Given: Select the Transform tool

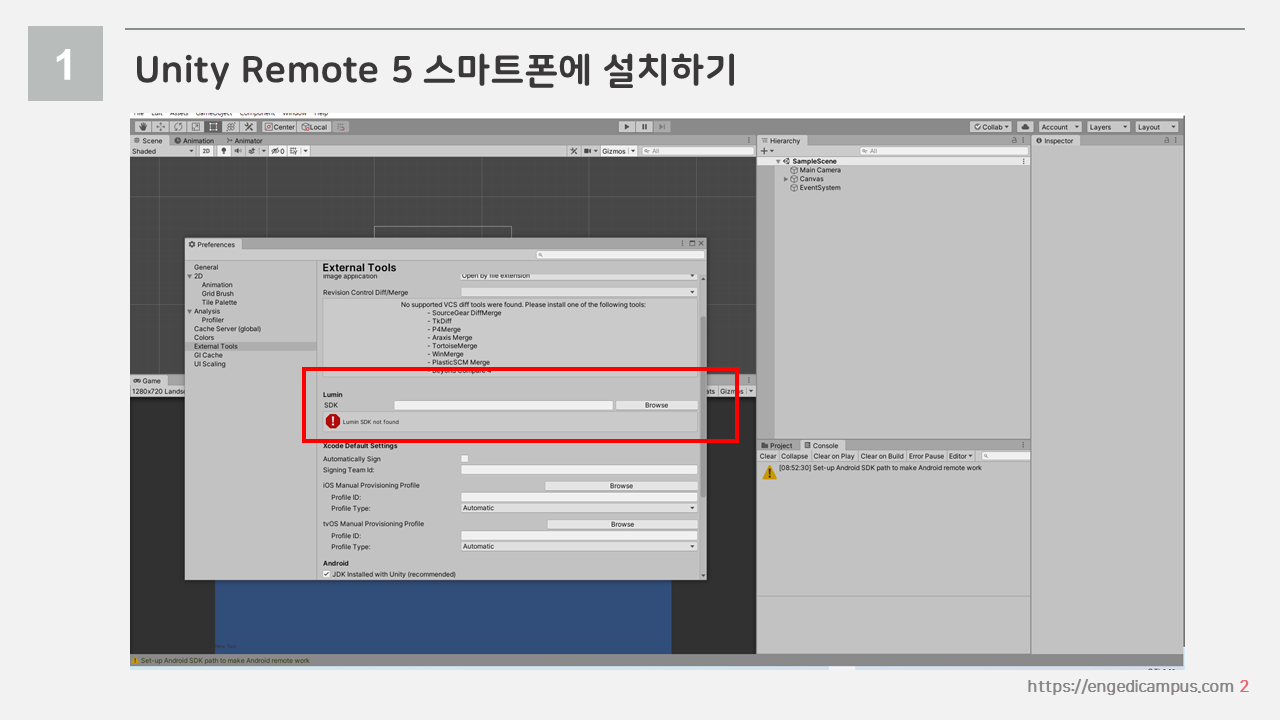Looking at the screenshot, I should click(x=230, y=127).
